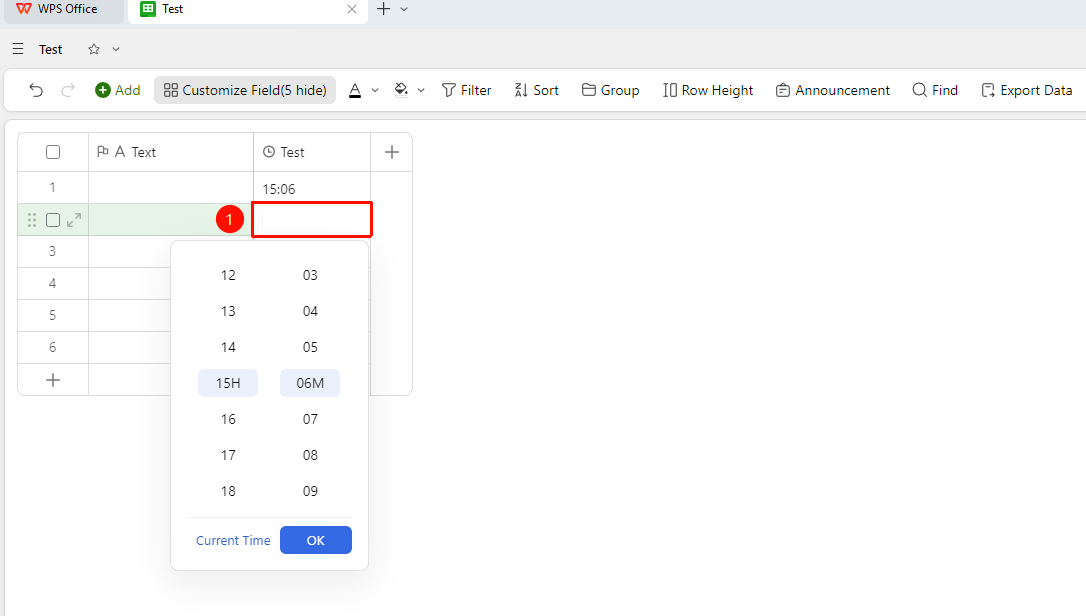
Task: Open the Group tool
Action: [610, 90]
